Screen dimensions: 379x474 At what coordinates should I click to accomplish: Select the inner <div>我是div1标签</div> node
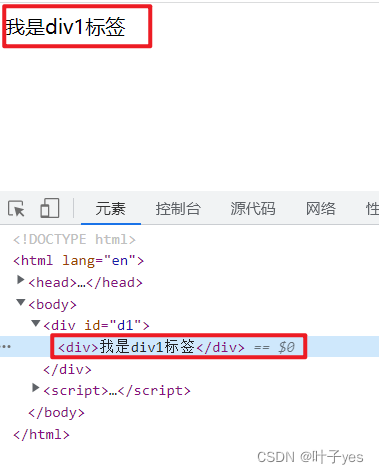(x=151, y=347)
